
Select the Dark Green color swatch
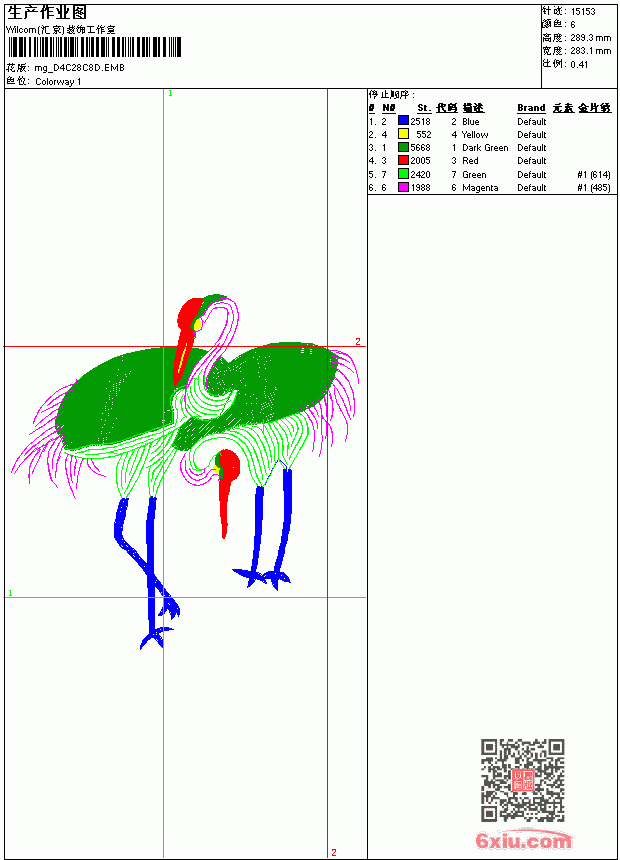403,147
